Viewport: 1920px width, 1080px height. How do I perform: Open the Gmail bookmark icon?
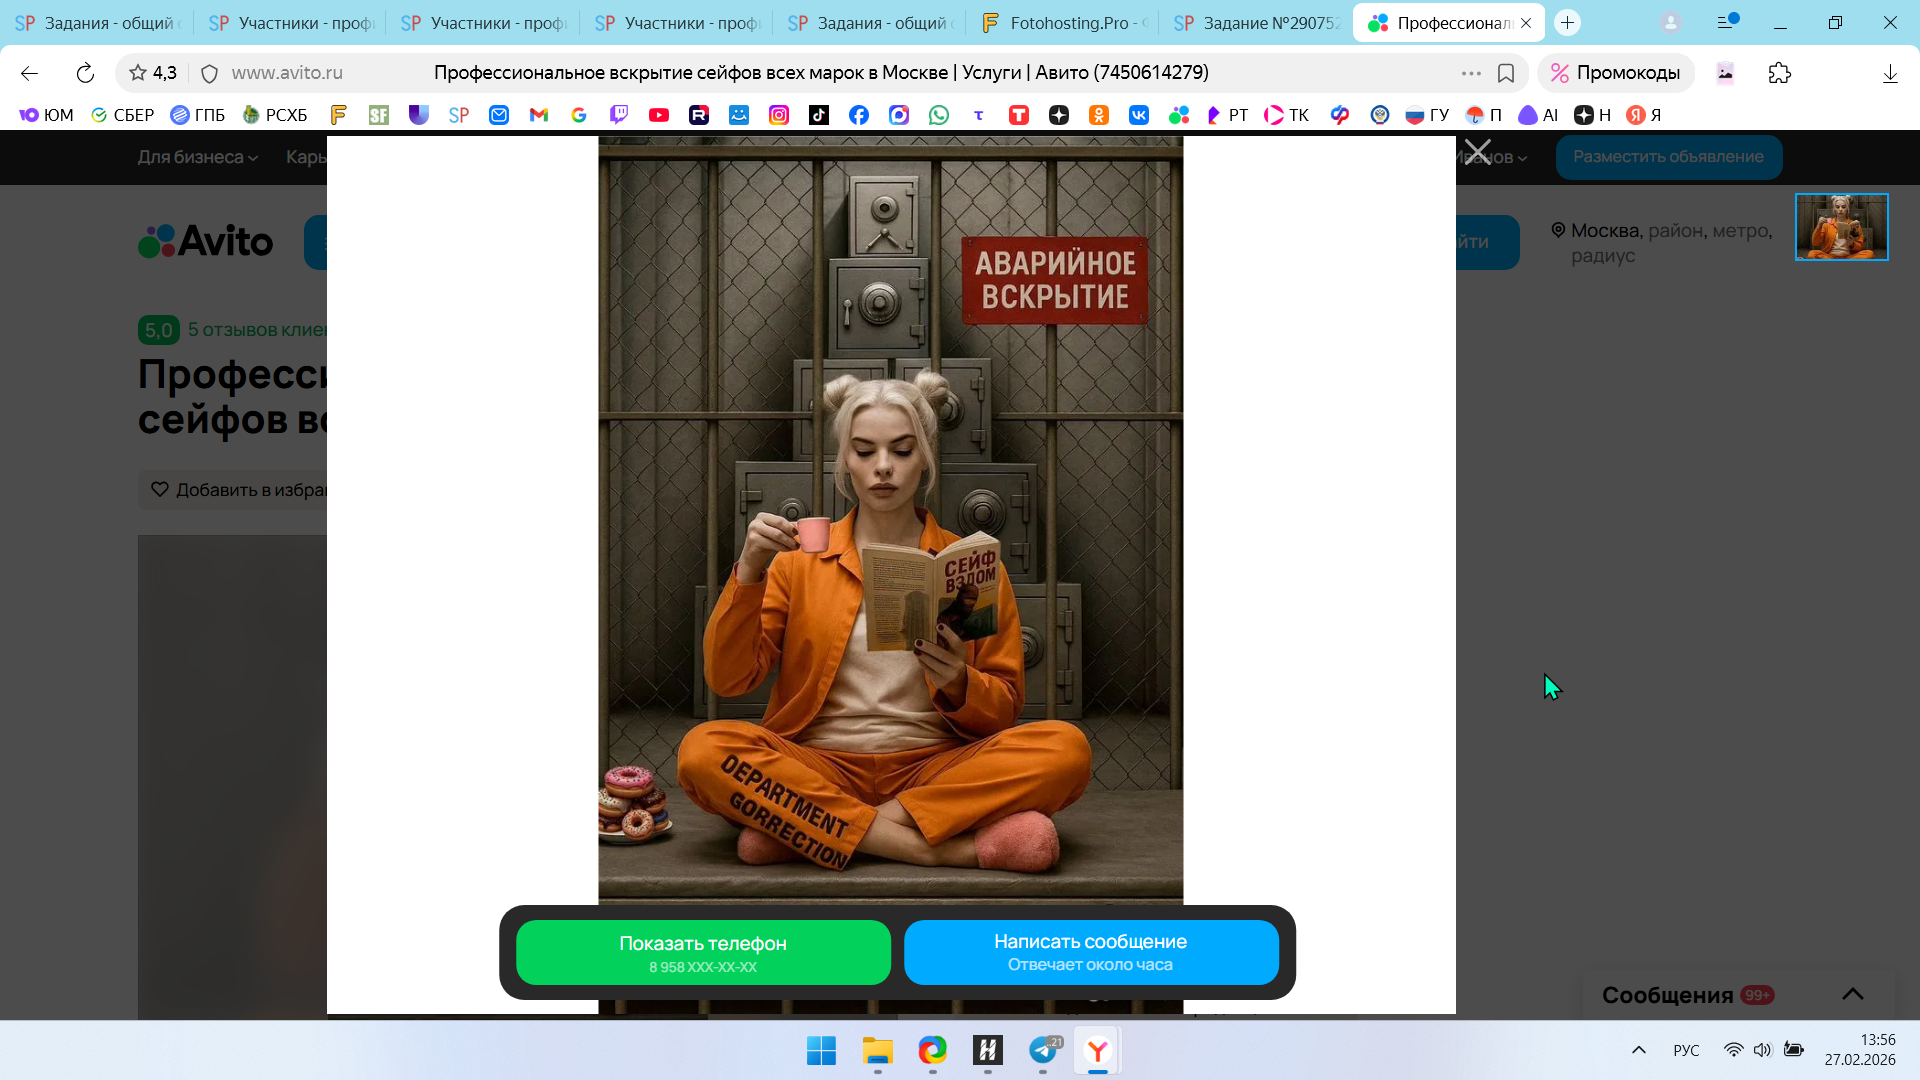tap(539, 115)
